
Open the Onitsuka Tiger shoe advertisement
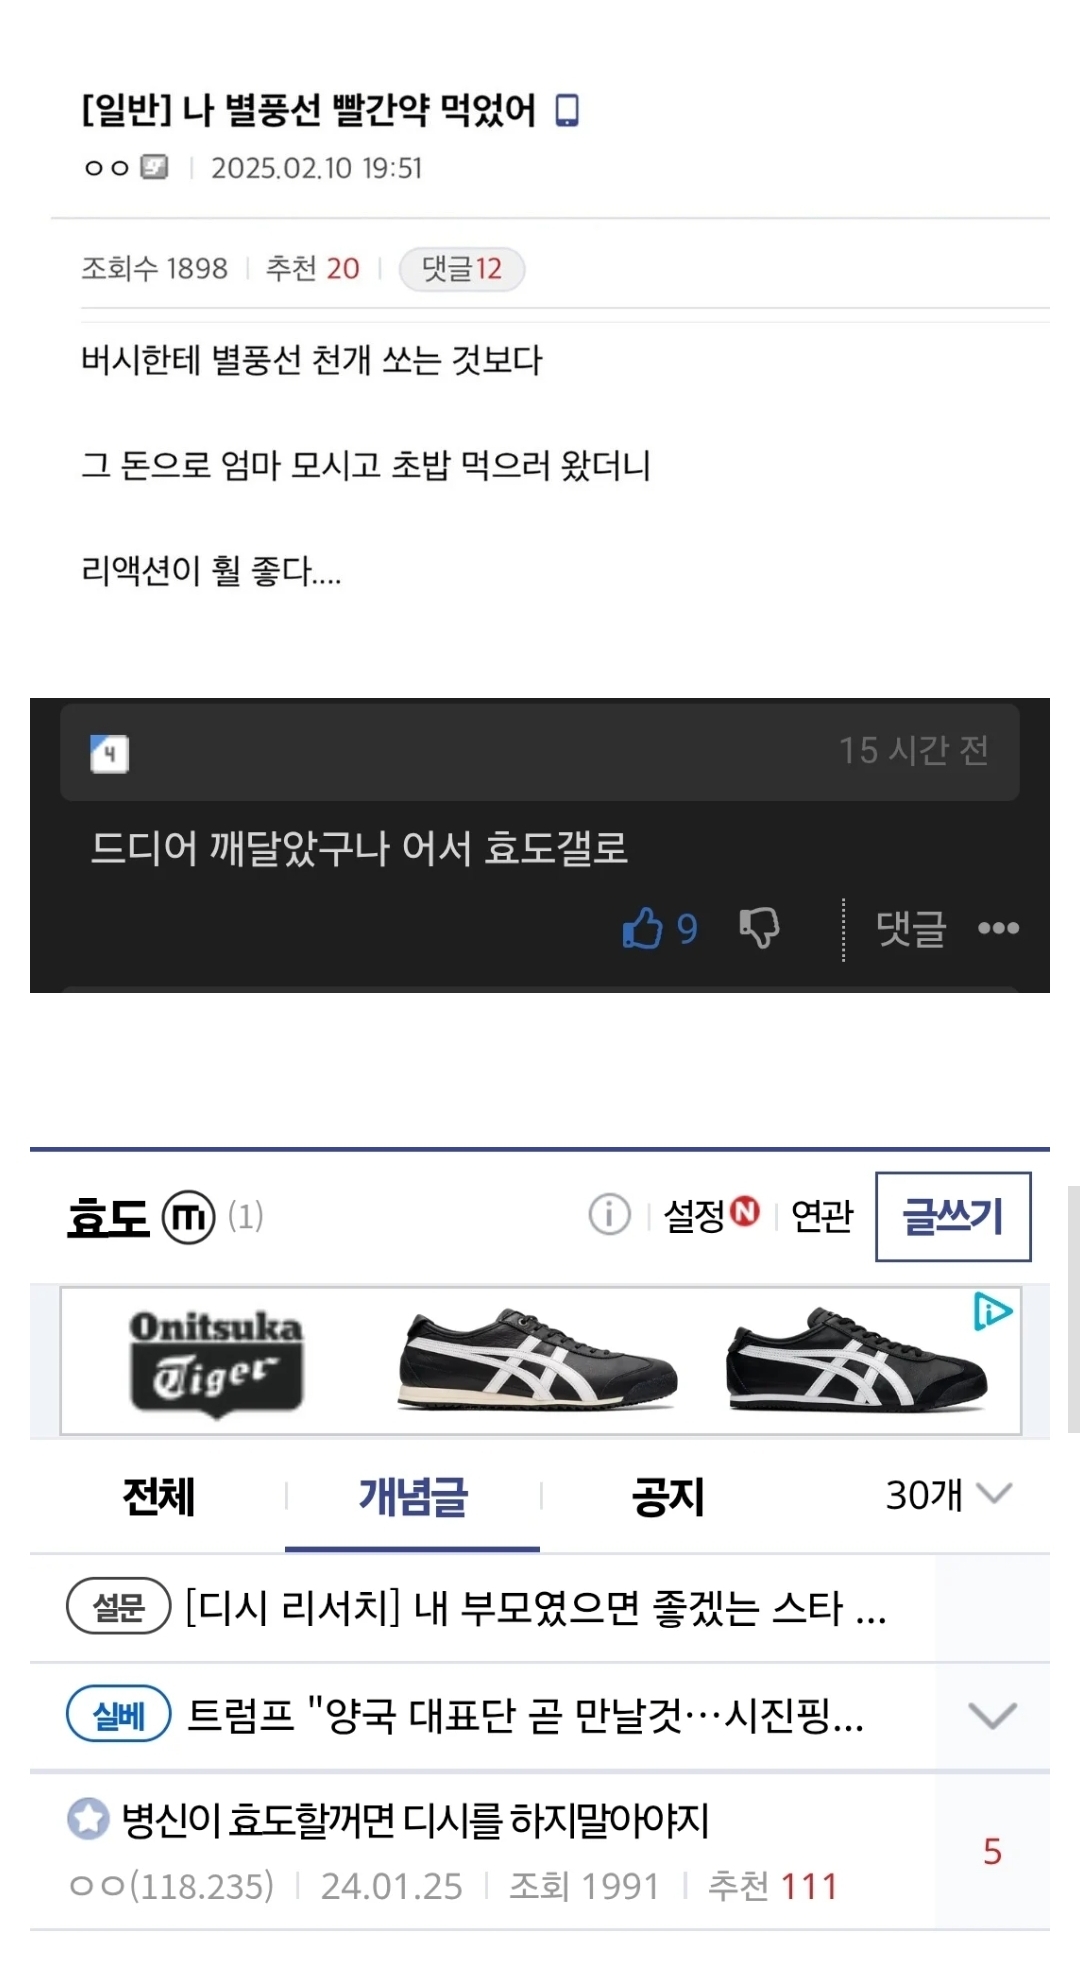coord(541,1361)
